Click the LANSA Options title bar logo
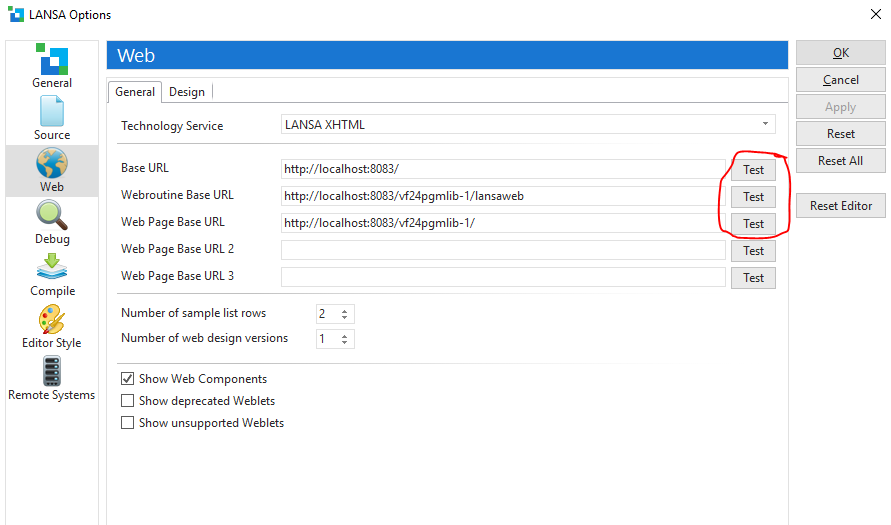Screen dimensions: 891x525 (x=16, y=14)
